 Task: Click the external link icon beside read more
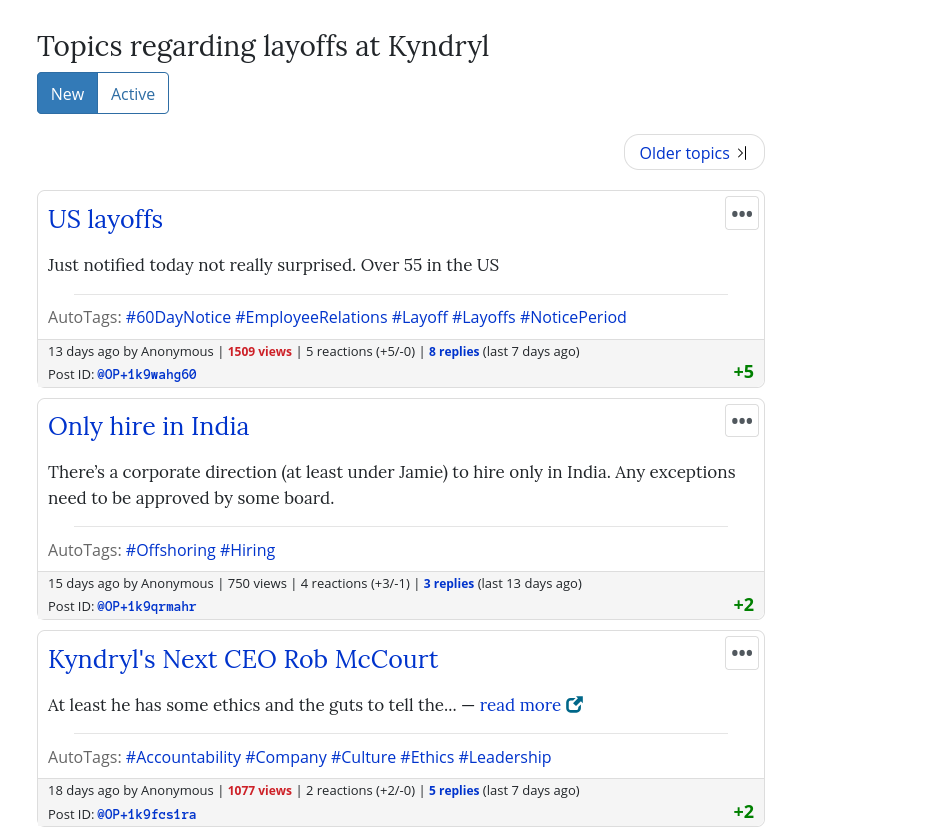[x=574, y=705]
